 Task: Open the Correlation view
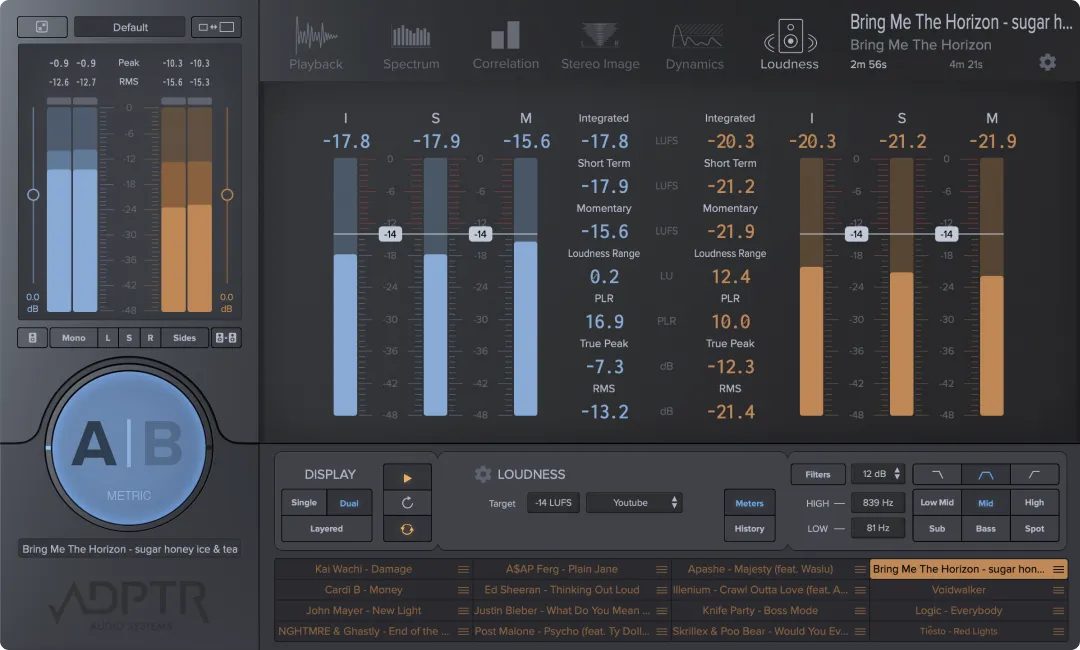click(x=506, y=45)
